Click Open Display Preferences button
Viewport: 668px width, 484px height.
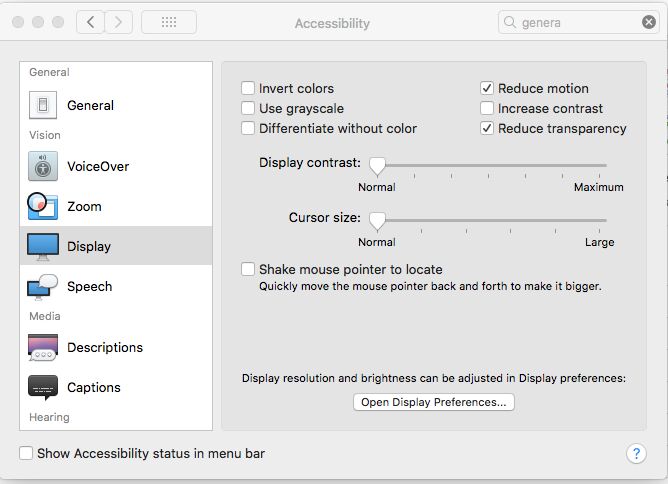point(434,402)
